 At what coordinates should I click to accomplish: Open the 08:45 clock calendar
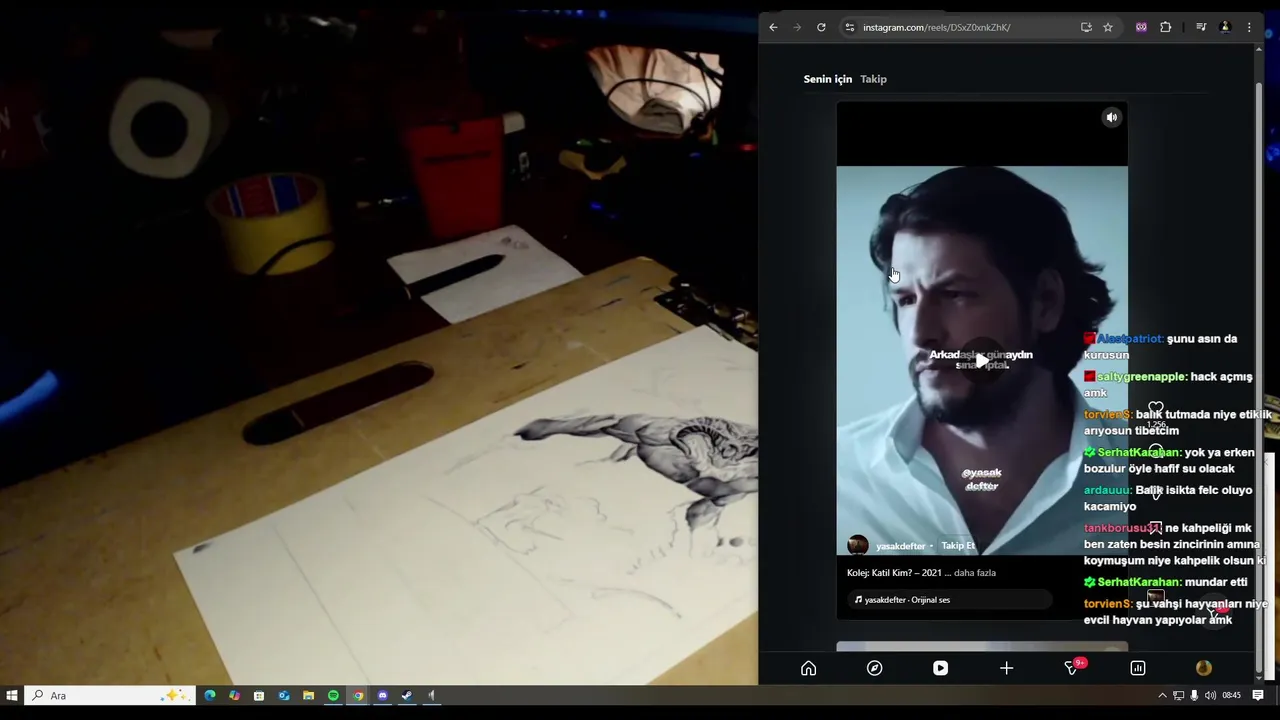coord(1231,695)
